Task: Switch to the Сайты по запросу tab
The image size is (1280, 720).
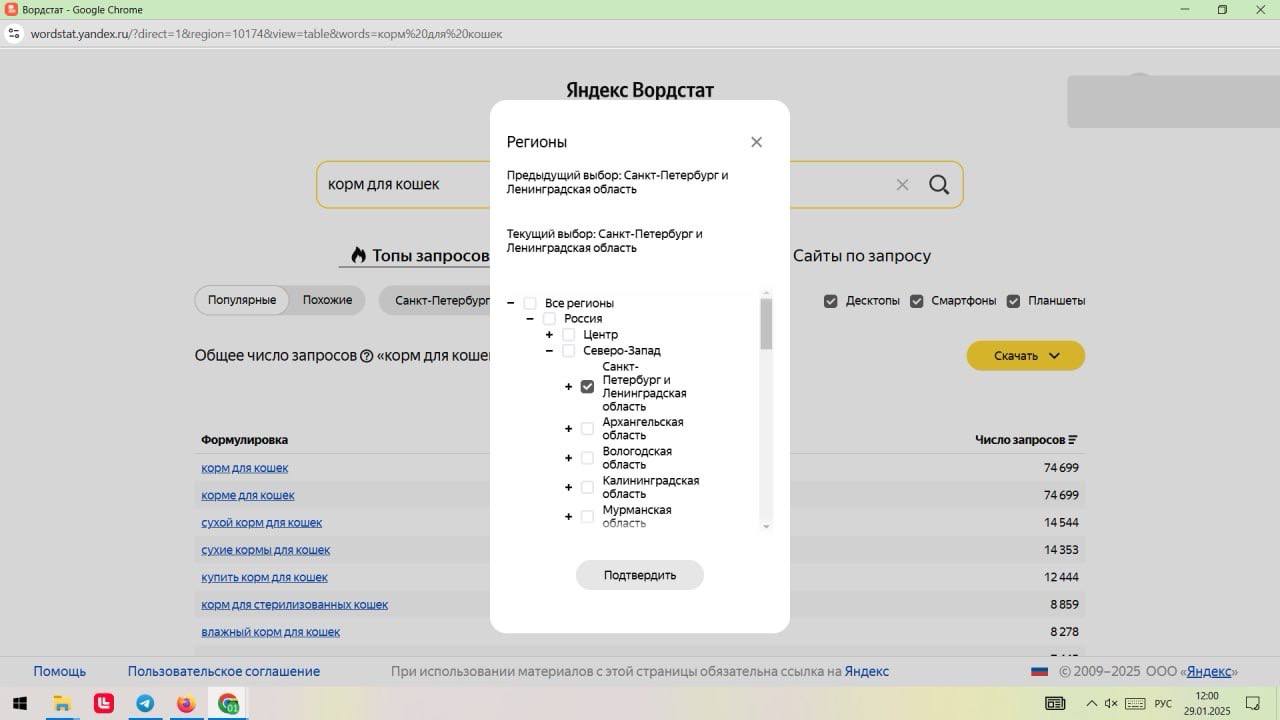Action: [x=861, y=256]
